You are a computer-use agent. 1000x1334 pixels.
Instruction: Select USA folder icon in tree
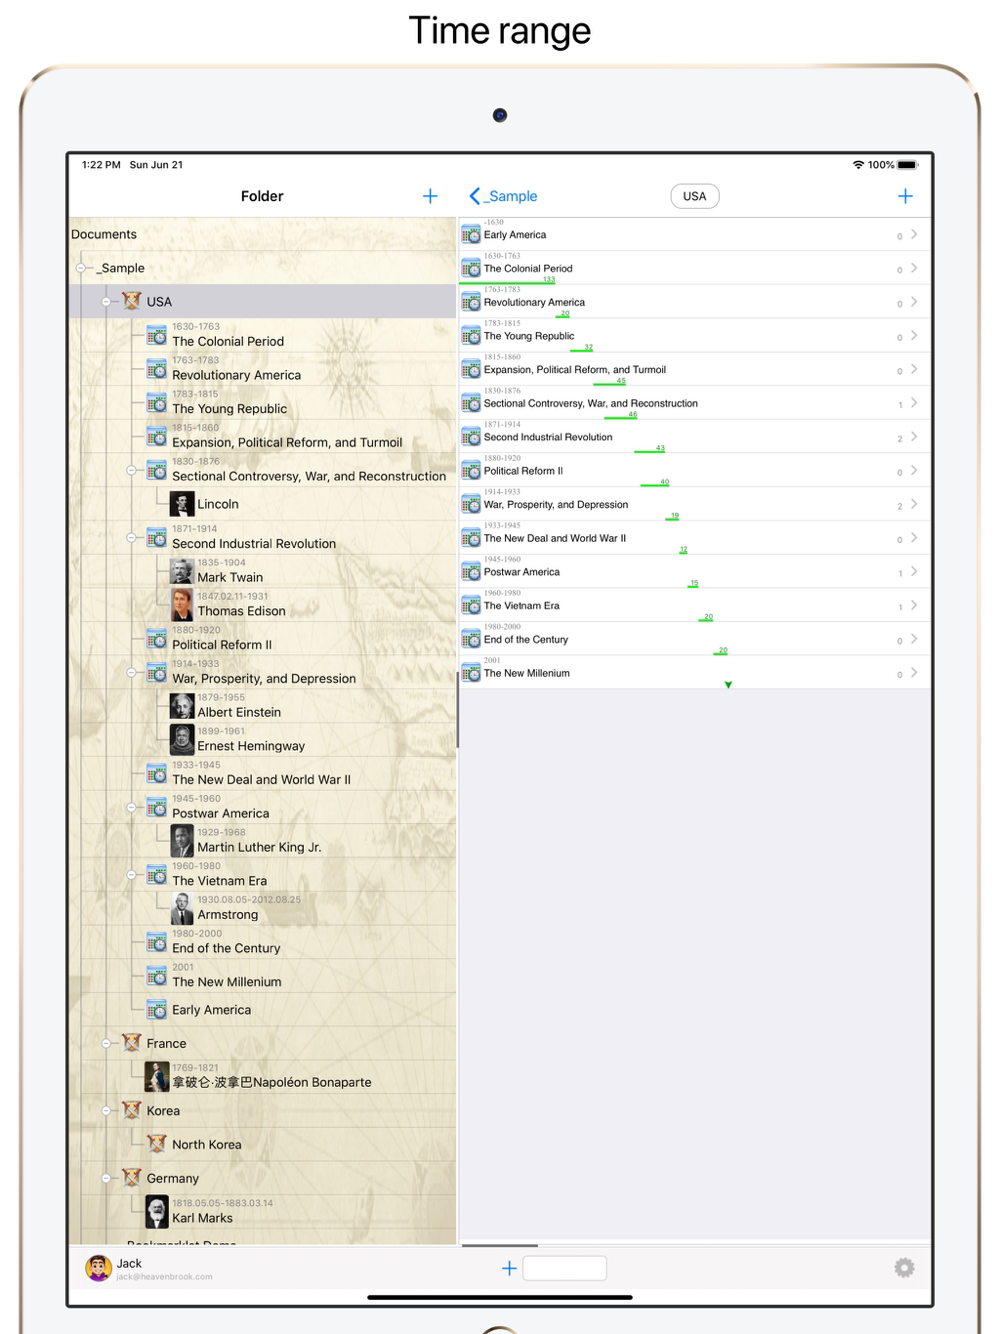tap(131, 301)
